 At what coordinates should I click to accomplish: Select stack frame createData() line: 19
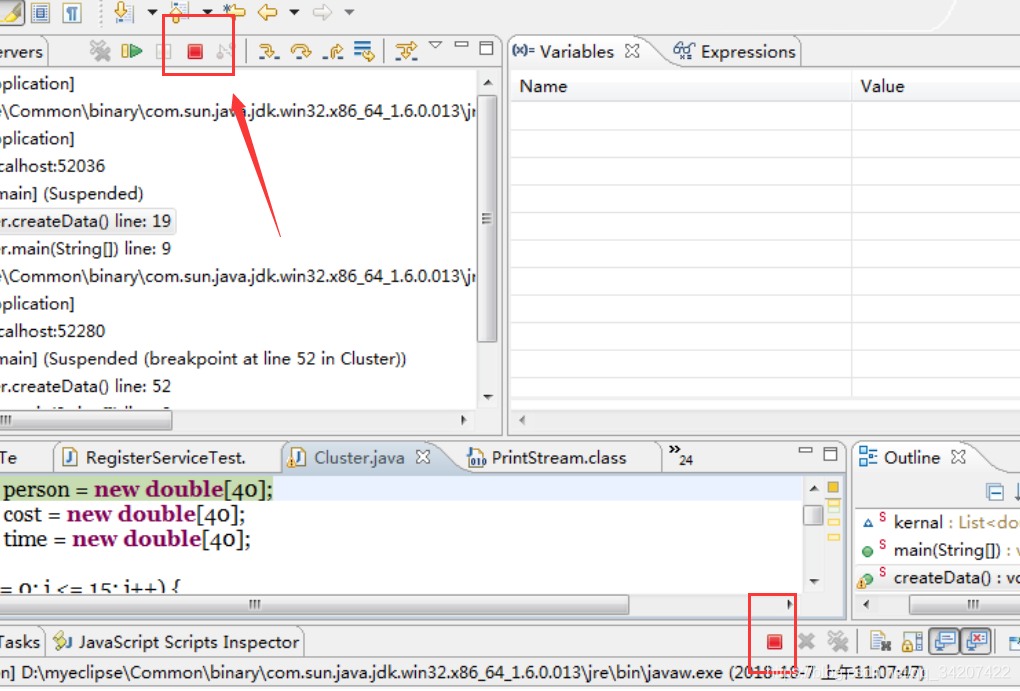point(86,221)
